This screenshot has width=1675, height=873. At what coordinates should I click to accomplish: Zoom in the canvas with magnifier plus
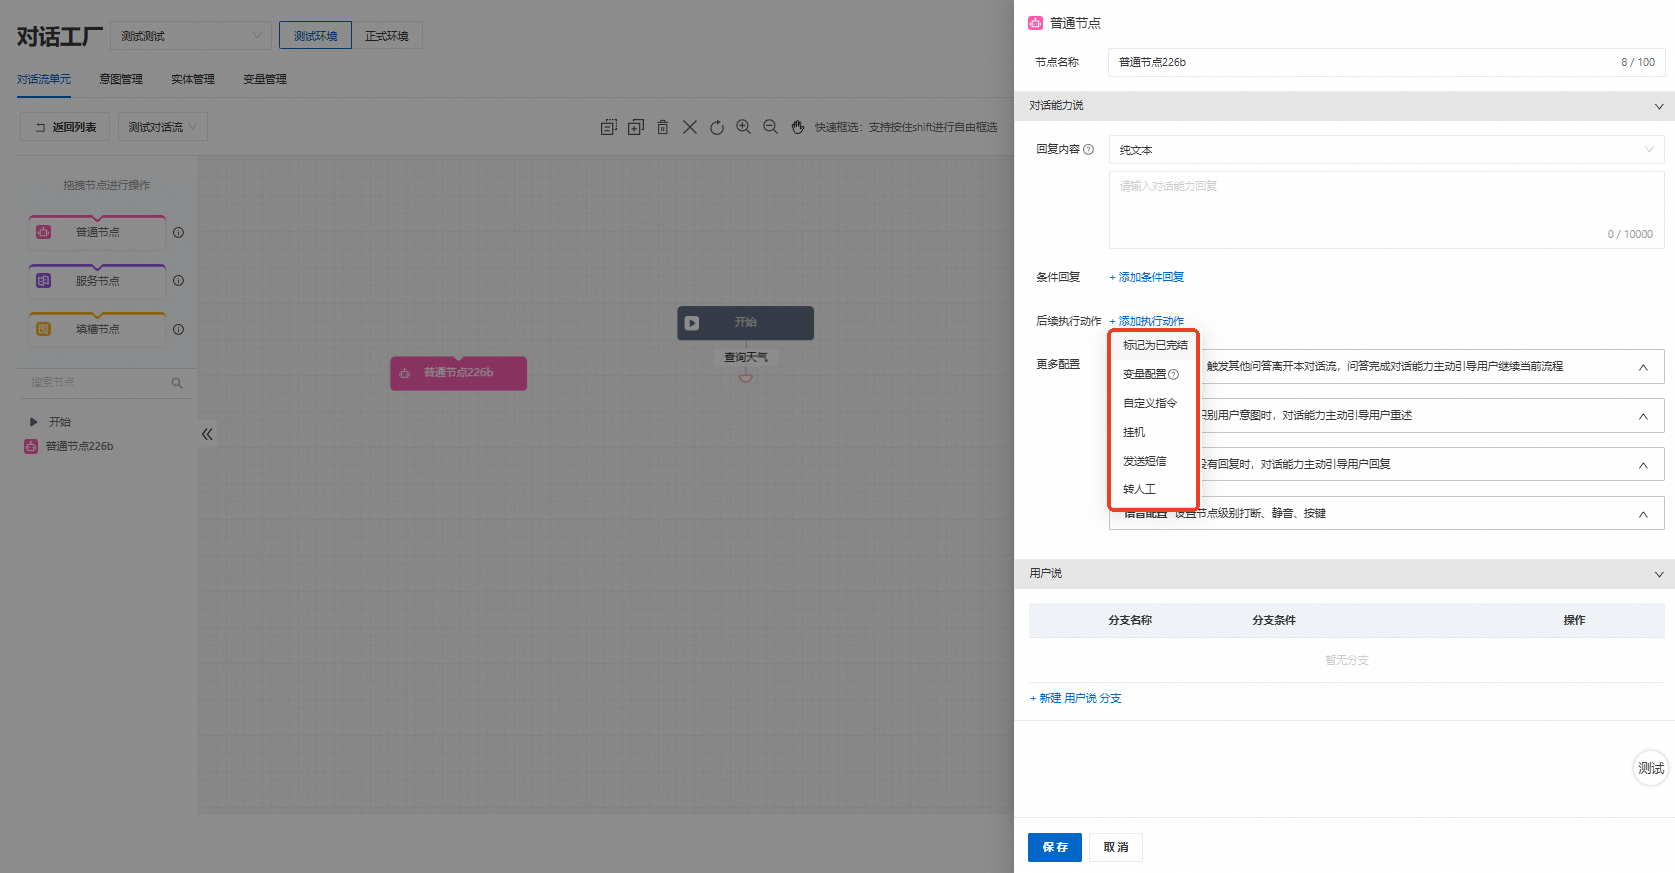(x=744, y=127)
